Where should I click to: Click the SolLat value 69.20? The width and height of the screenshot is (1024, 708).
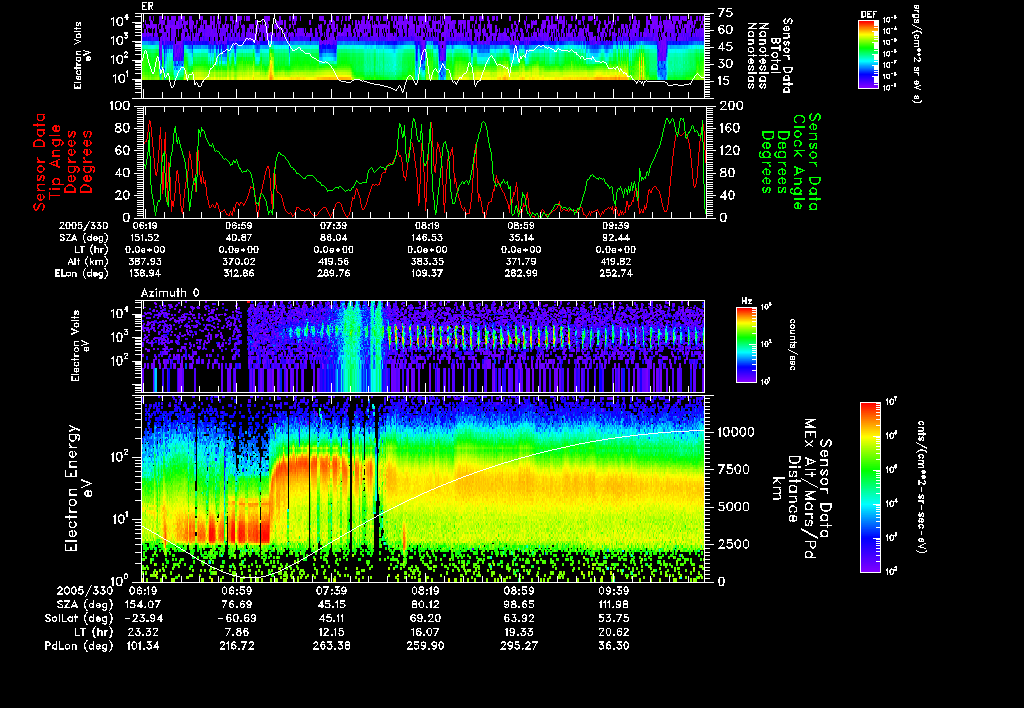coord(426,619)
